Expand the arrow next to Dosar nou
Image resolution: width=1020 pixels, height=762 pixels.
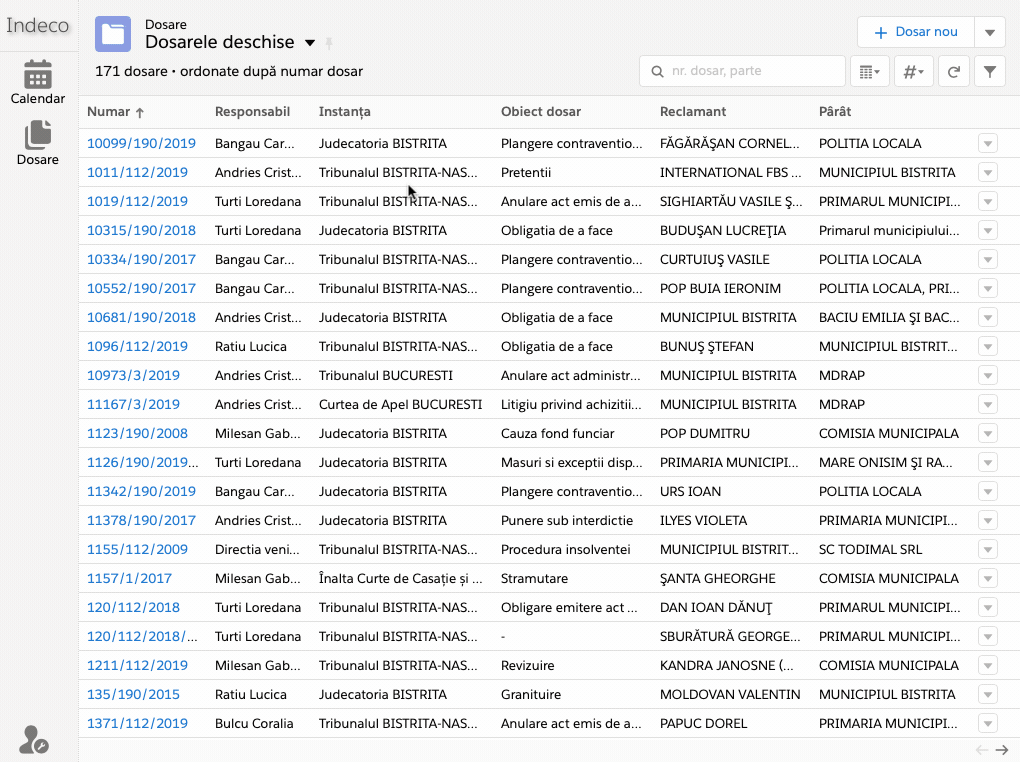989,32
